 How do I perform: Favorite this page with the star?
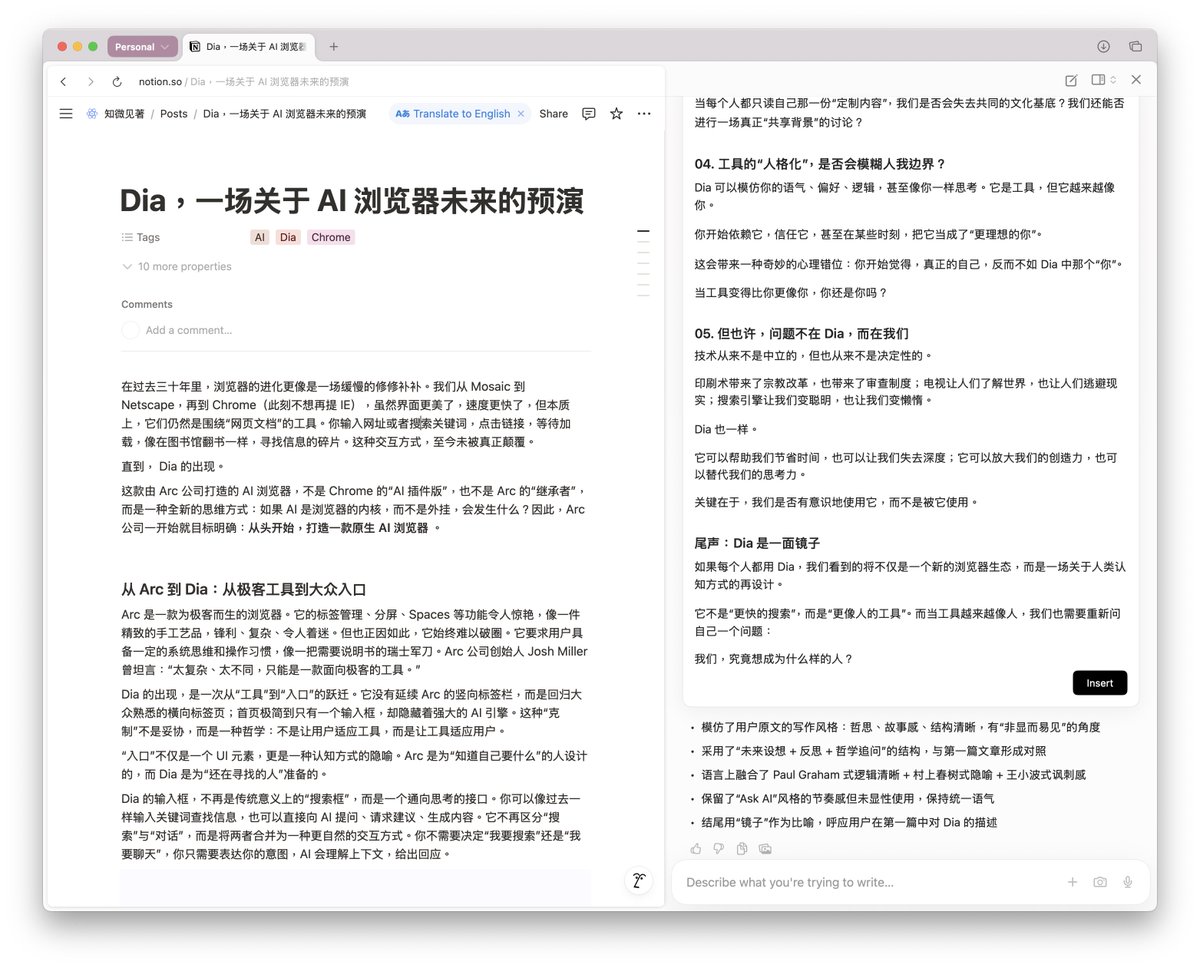pos(616,114)
